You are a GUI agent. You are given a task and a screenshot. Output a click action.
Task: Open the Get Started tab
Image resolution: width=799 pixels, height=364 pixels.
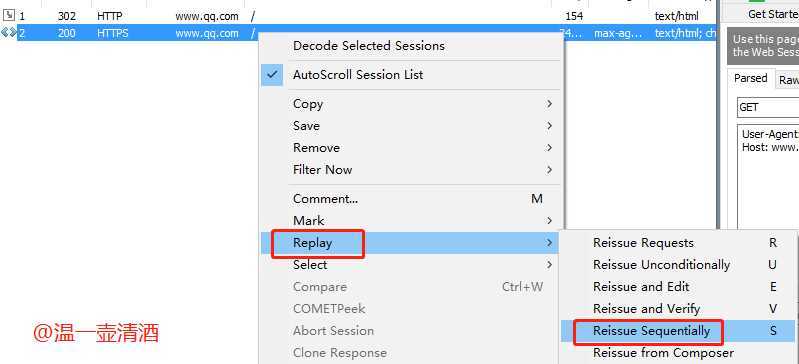tap(773, 14)
